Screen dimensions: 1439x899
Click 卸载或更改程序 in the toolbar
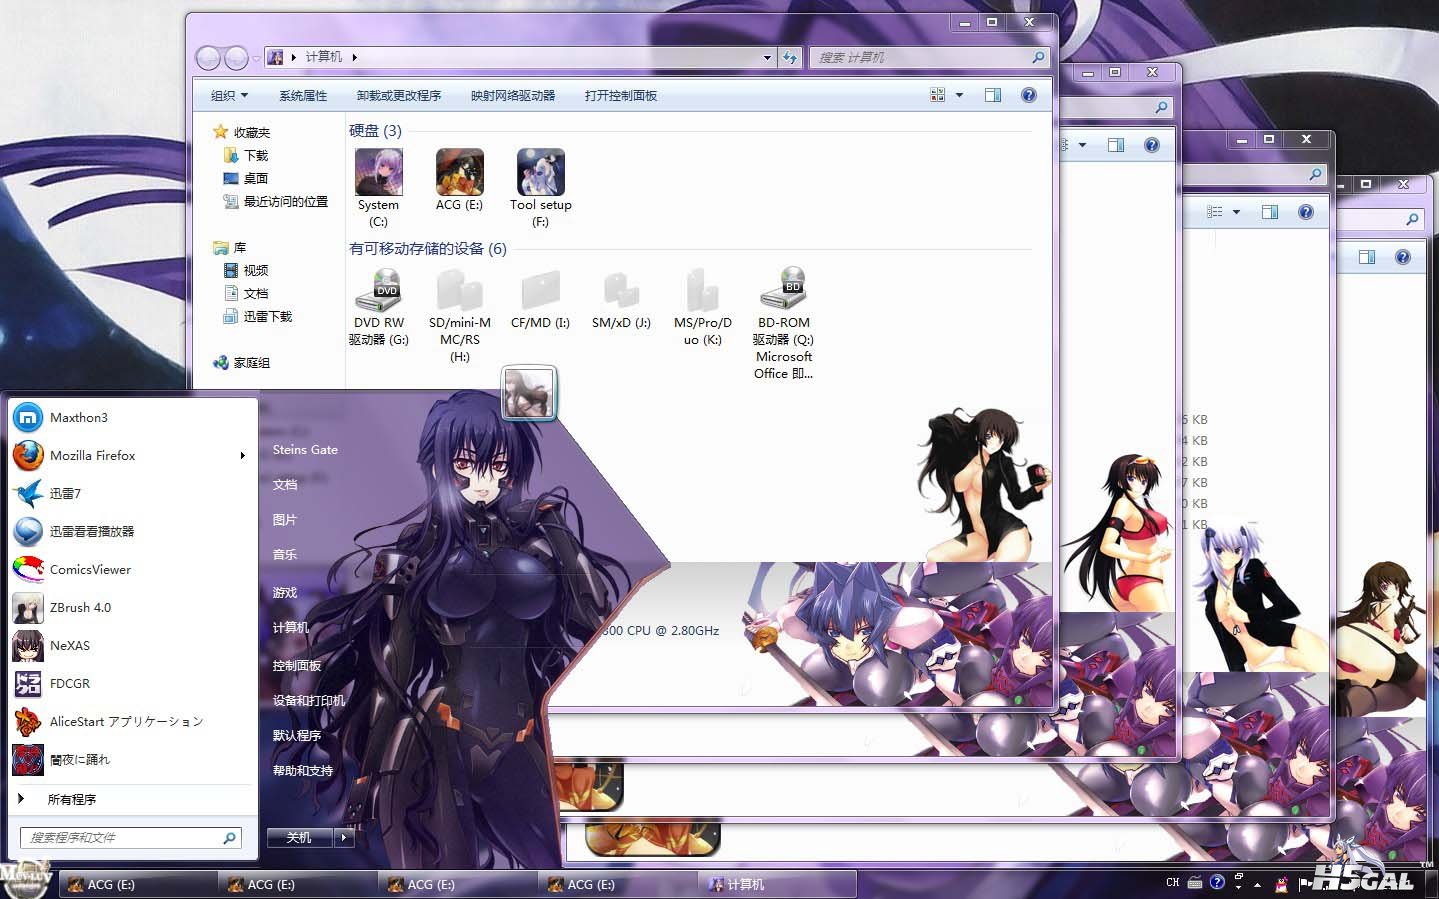pyautogui.click(x=399, y=96)
